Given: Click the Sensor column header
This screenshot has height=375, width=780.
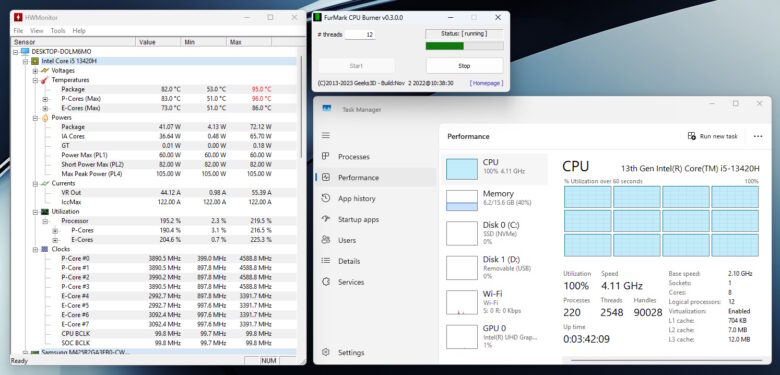Looking at the screenshot, I should pyautogui.click(x=73, y=42).
